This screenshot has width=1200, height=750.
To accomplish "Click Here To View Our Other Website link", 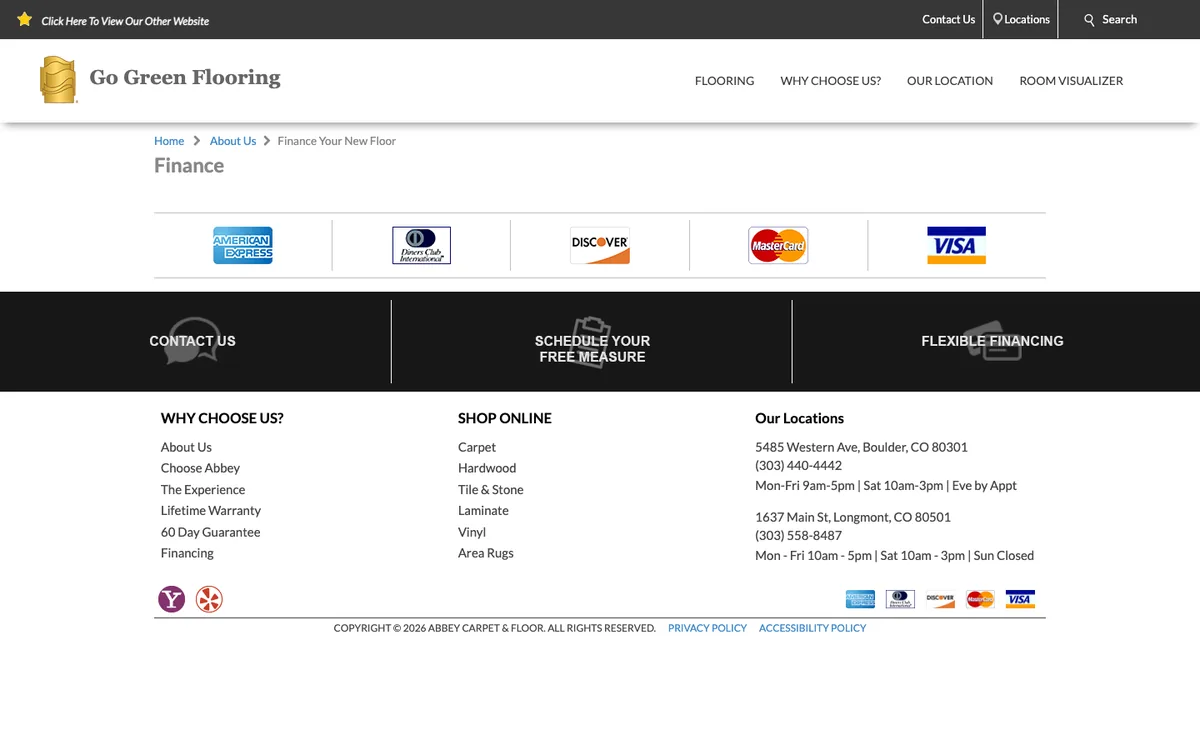I will 125,21.
